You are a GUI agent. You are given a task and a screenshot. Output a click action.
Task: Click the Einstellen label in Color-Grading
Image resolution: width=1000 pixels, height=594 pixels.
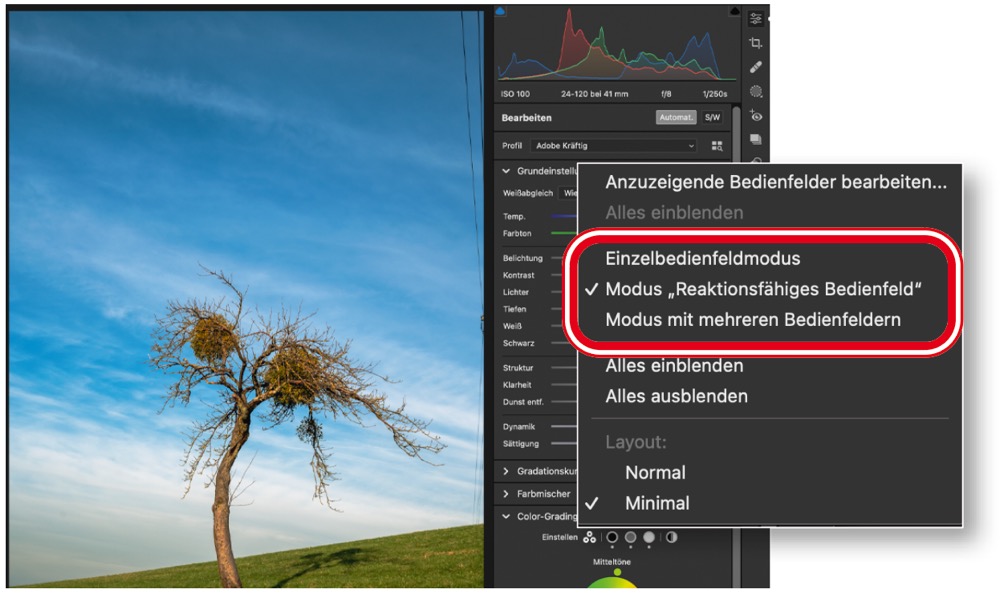(559, 537)
